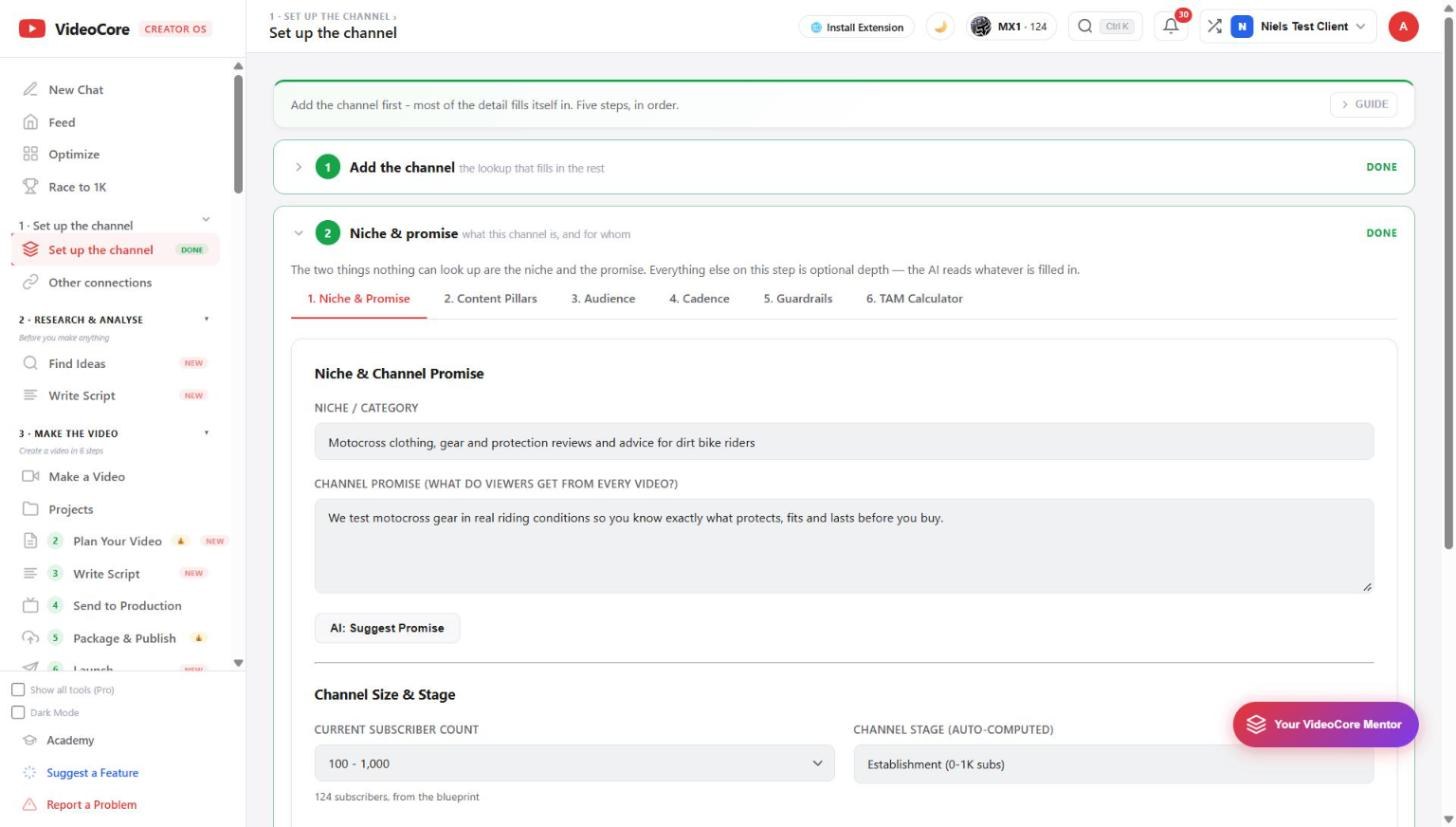Screen dimensions: 1456x827
Task: Click the Projects folder icon
Action: click(x=30, y=509)
